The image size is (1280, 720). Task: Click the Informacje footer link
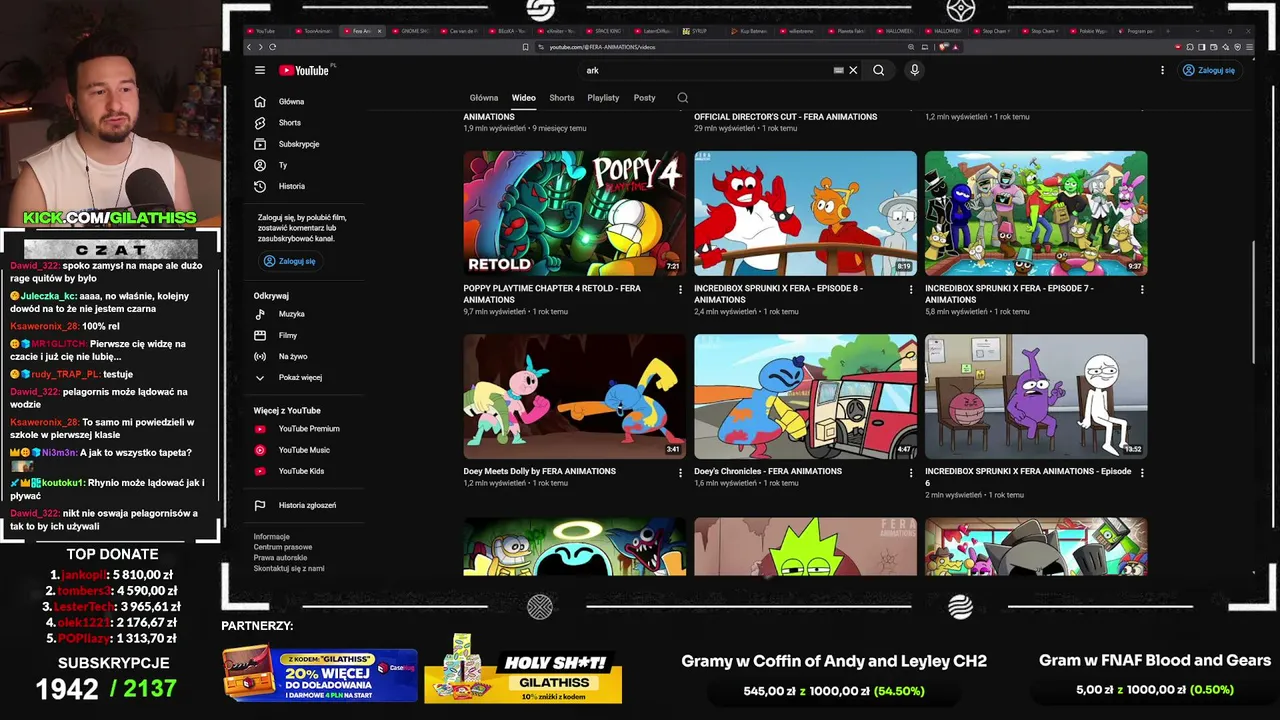[x=271, y=537]
